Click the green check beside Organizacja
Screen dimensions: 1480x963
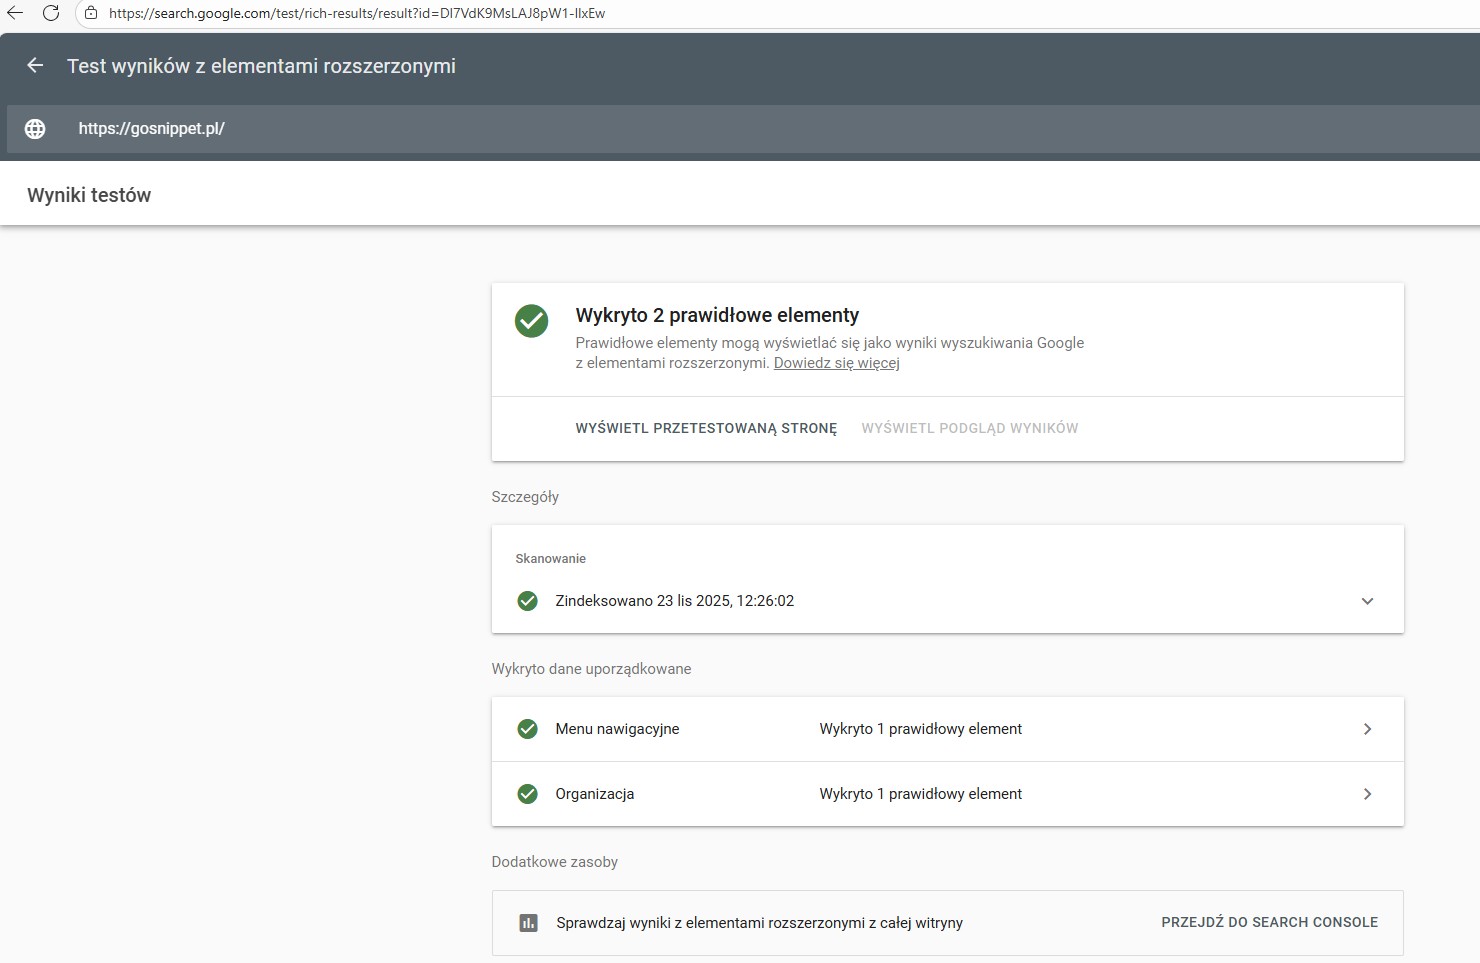tap(527, 794)
